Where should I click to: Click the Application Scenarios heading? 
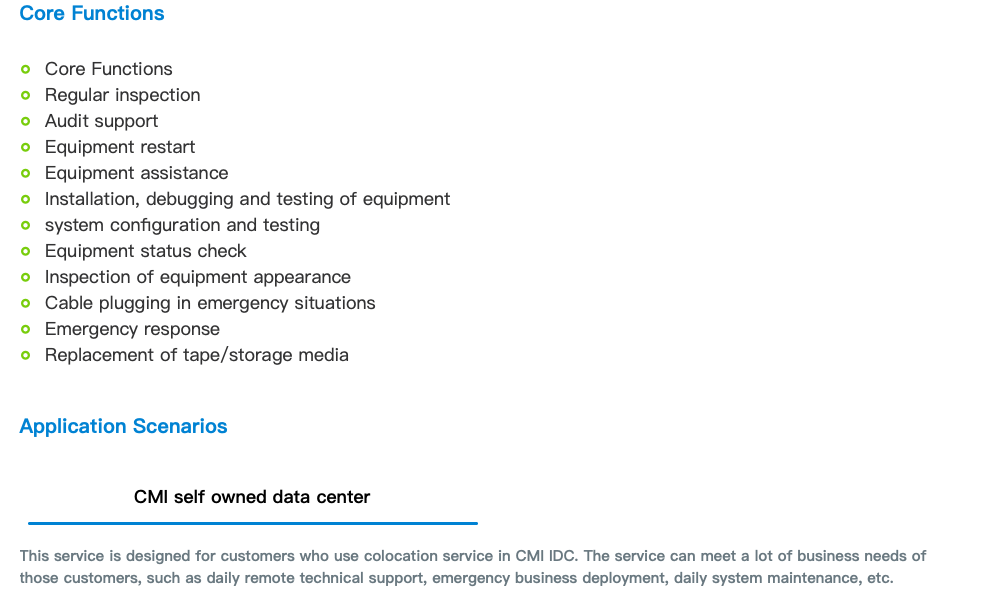(x=123, y=426)
